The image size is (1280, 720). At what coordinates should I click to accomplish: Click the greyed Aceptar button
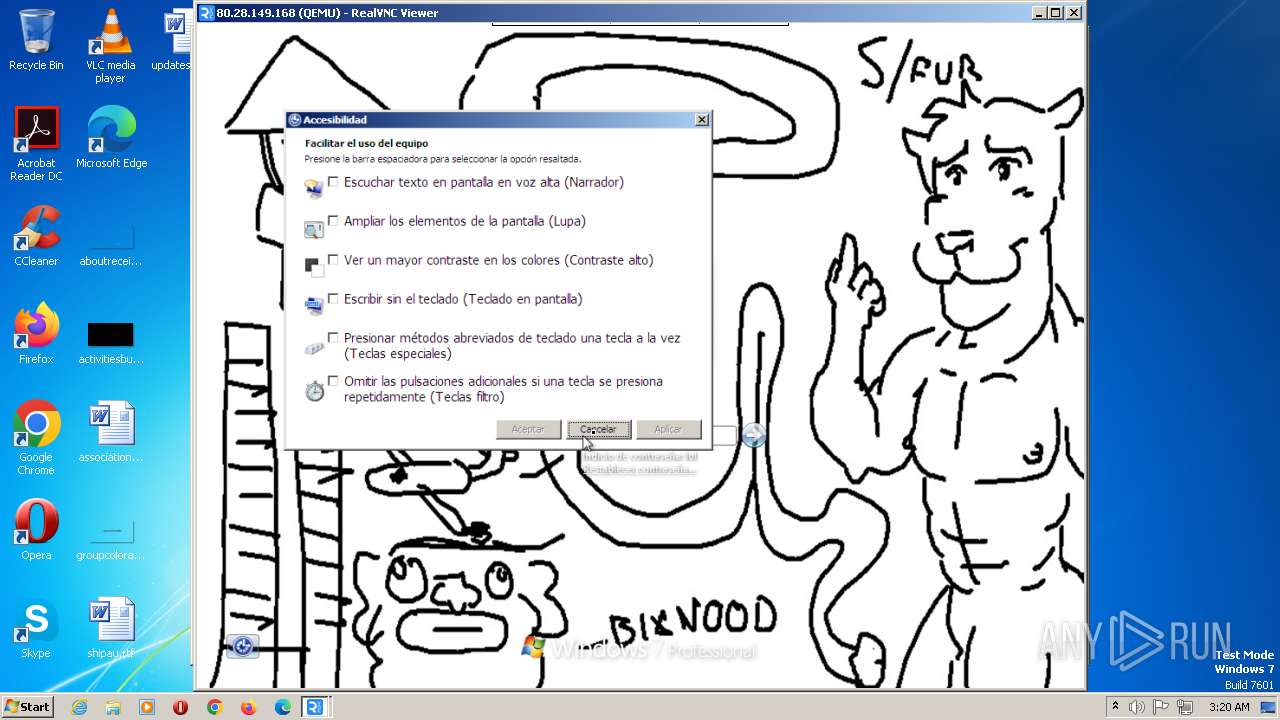pyautogui.click(x=528, y=429)
